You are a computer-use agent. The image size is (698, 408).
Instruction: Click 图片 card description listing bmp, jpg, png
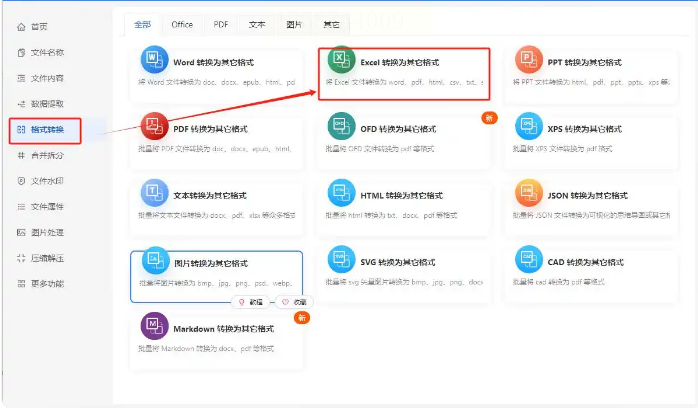pos(216,283)
